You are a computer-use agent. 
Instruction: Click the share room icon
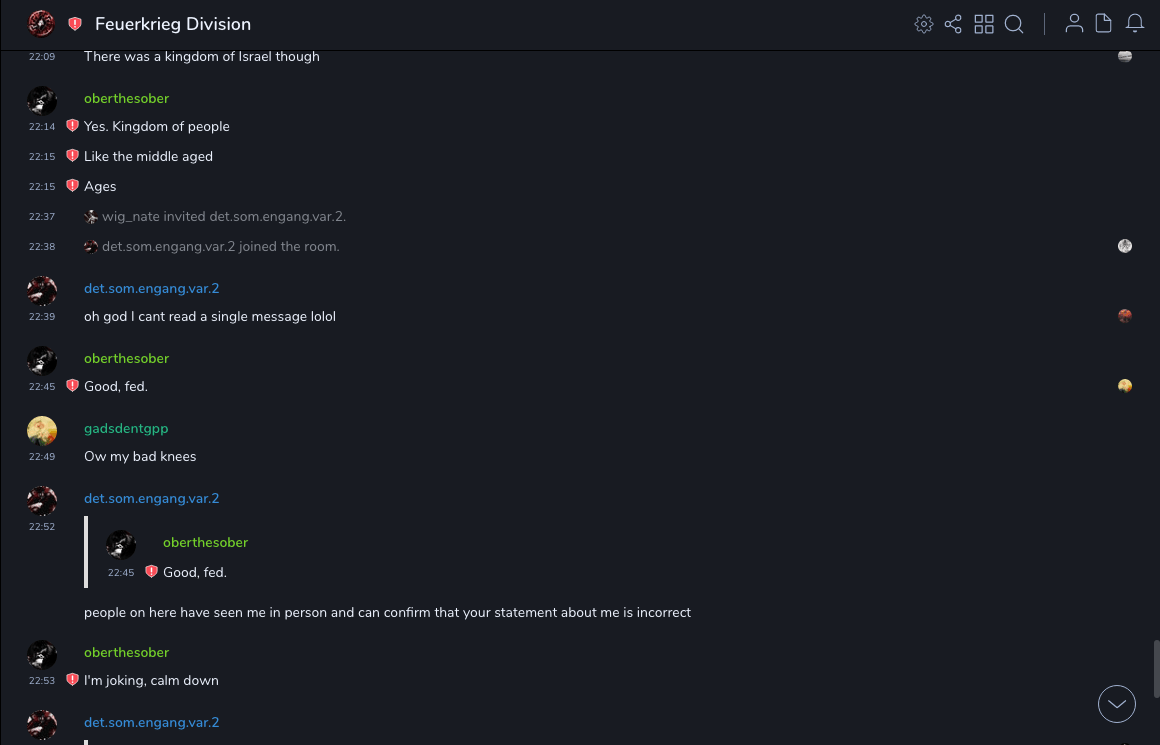[953, 24]
